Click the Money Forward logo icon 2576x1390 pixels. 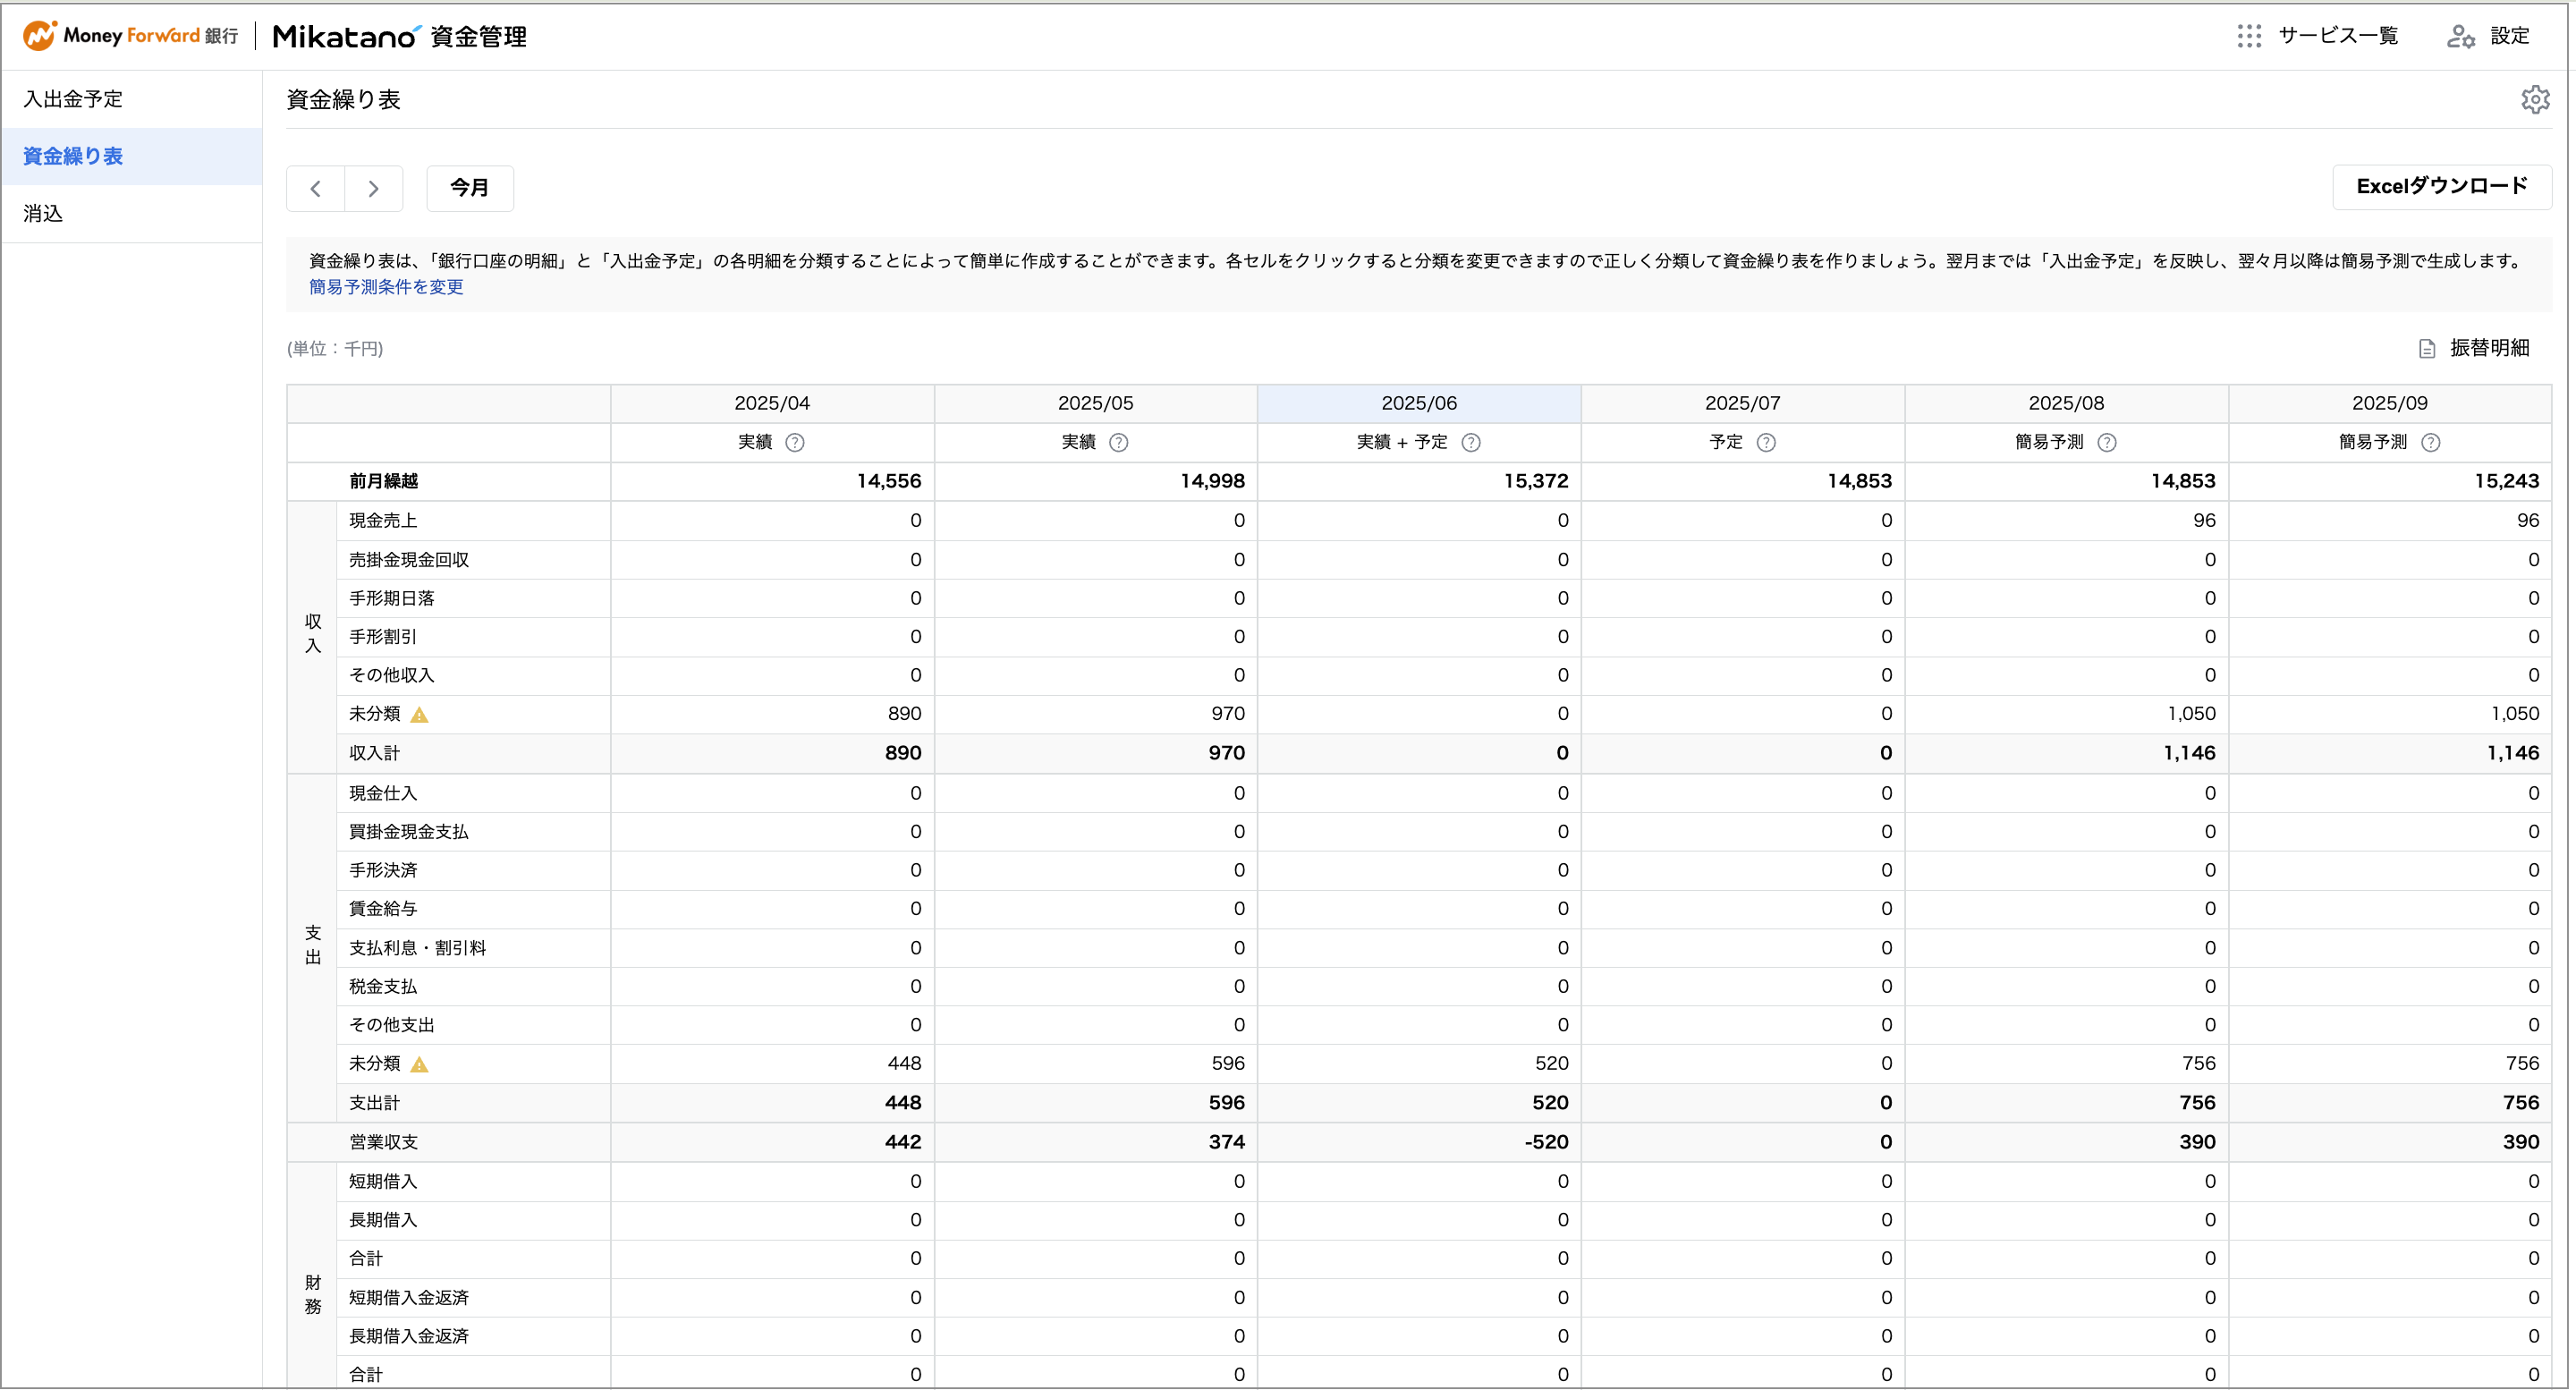click(39, 36)
